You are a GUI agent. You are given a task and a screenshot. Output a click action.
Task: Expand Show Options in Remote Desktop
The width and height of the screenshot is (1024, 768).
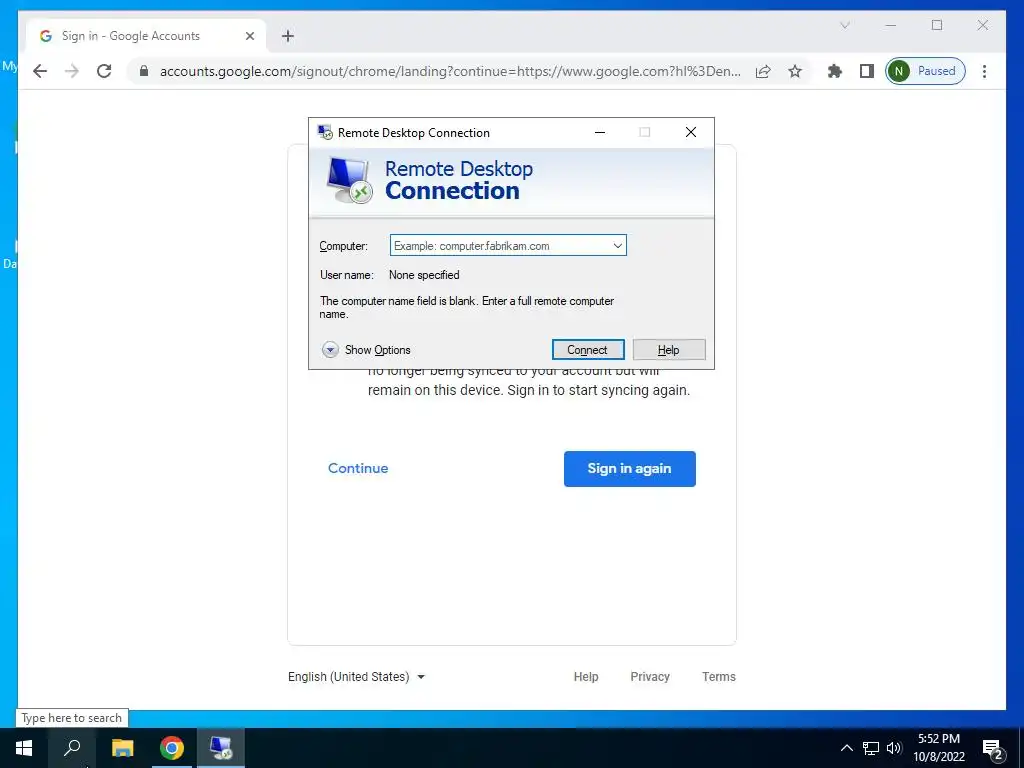click(x=366, y=350)
